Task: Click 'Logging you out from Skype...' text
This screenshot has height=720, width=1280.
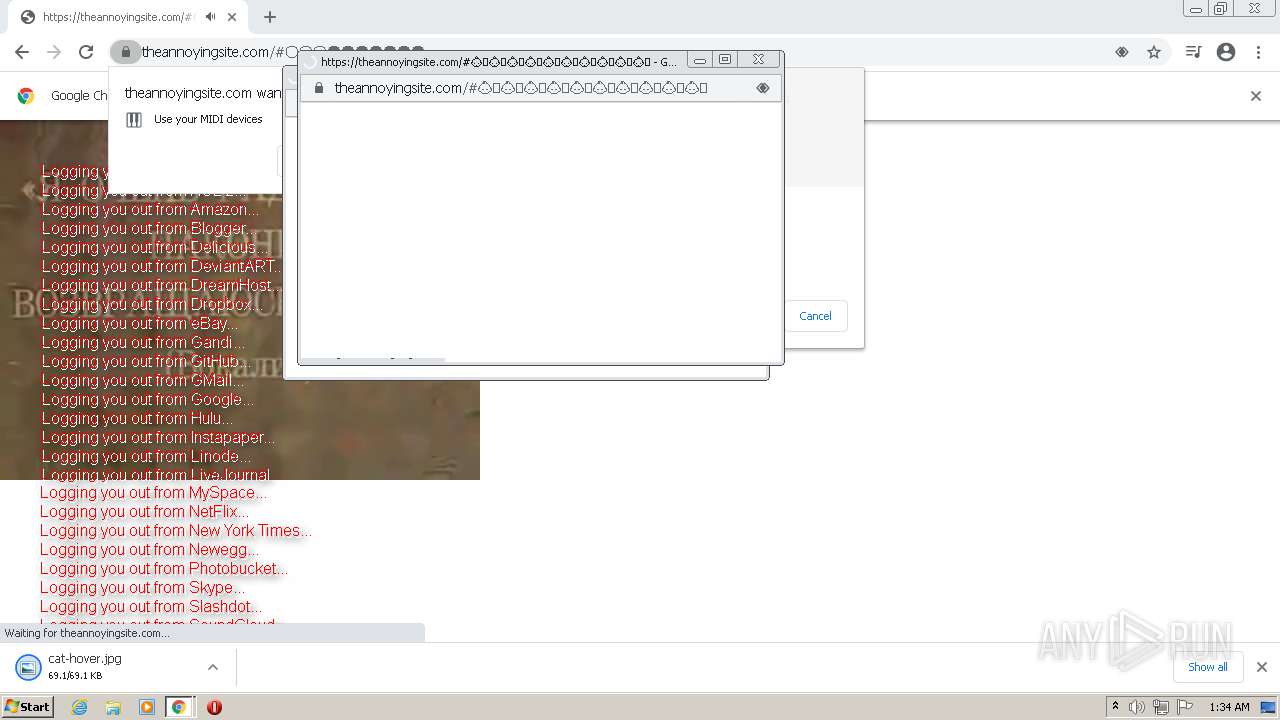Action: click(142, 587)
